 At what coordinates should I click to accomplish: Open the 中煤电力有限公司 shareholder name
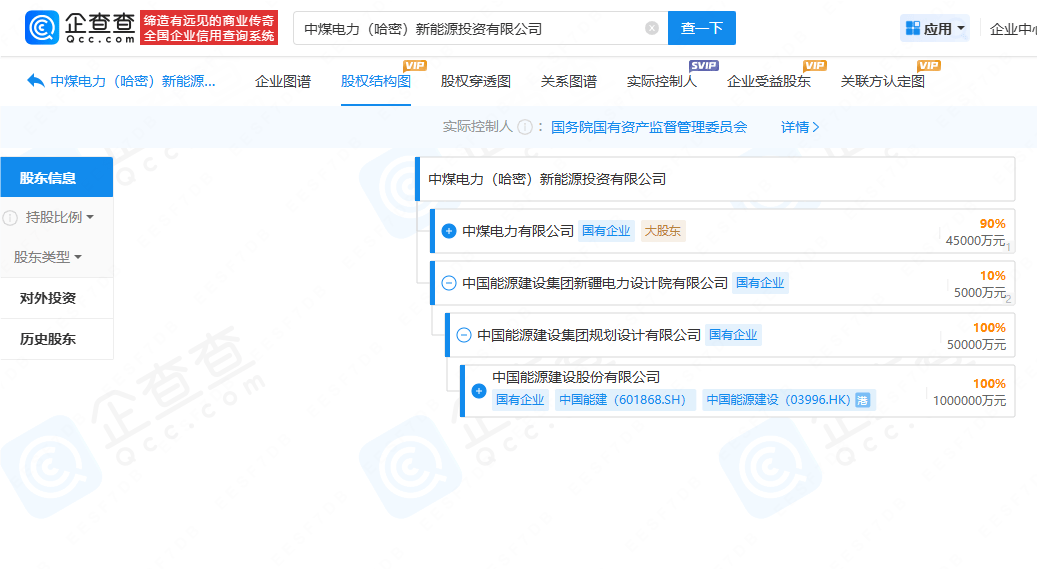(x=518, y=231)
